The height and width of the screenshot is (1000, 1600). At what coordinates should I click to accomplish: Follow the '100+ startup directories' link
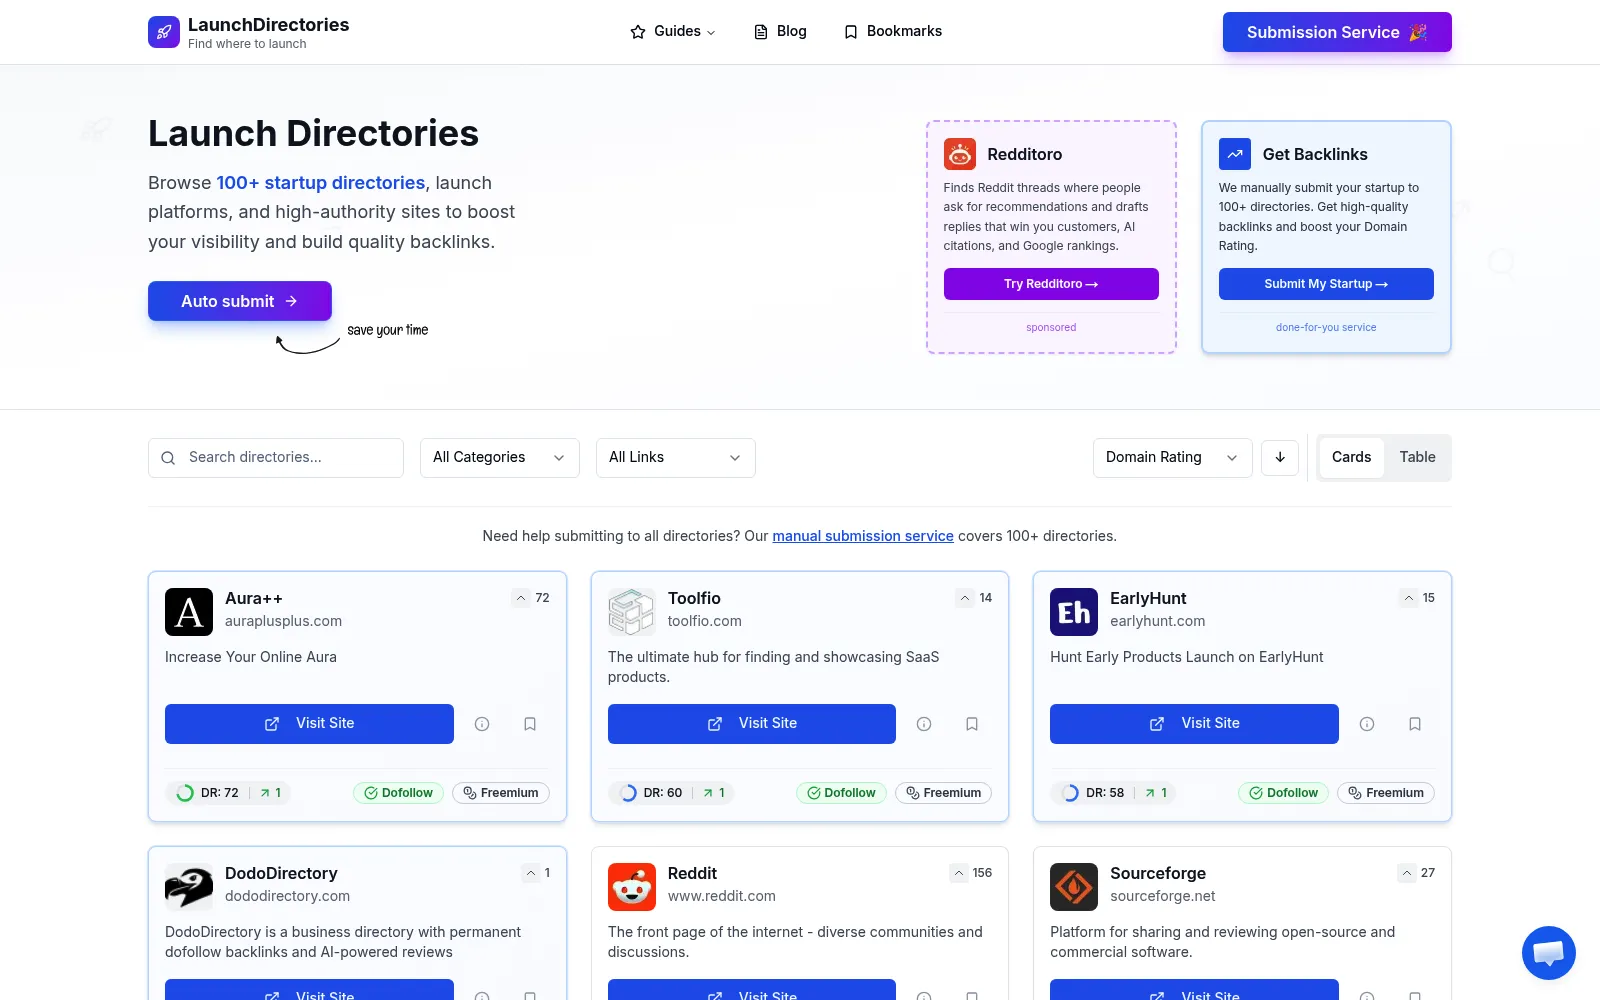click(321, 183)
